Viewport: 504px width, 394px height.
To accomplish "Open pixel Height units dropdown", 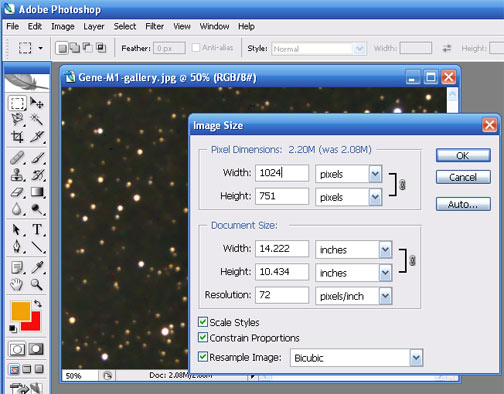I will [x=375, y=197].
